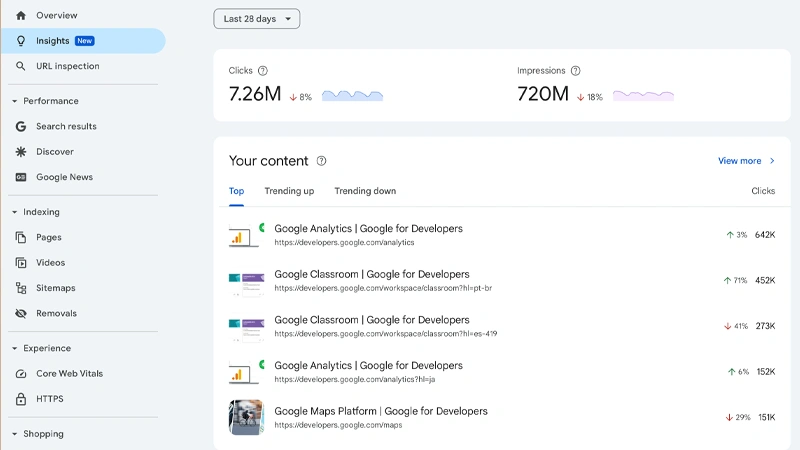Open the Overview home icon

click(x=20, y=15)
